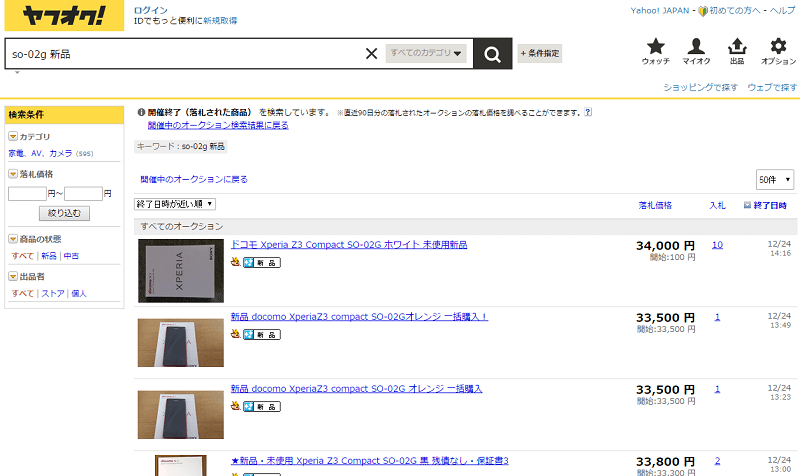The image size is (800, 476).
Task: Collapse the 落札価格 filter section
Action: 13,174
